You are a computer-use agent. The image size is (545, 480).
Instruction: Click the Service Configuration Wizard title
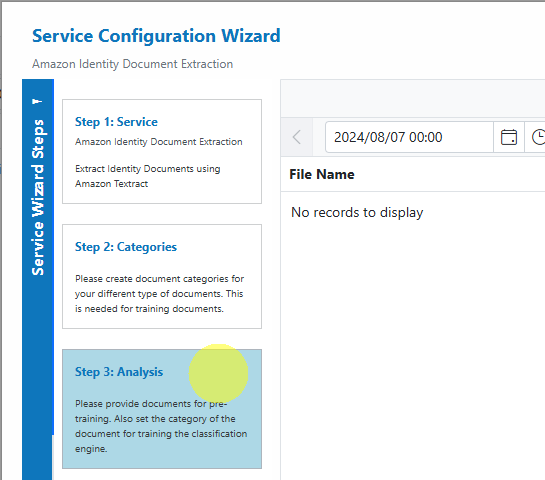pyautogui.click(x=156, y=36)
